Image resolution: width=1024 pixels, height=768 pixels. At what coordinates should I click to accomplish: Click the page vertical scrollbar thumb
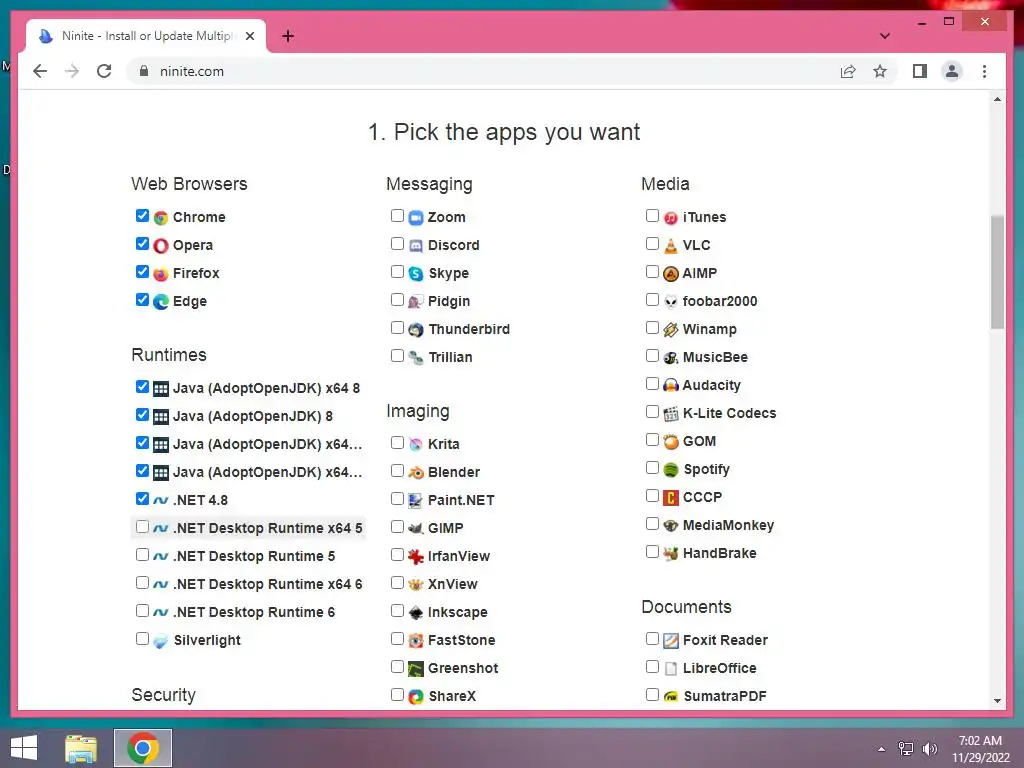[997, 272]
